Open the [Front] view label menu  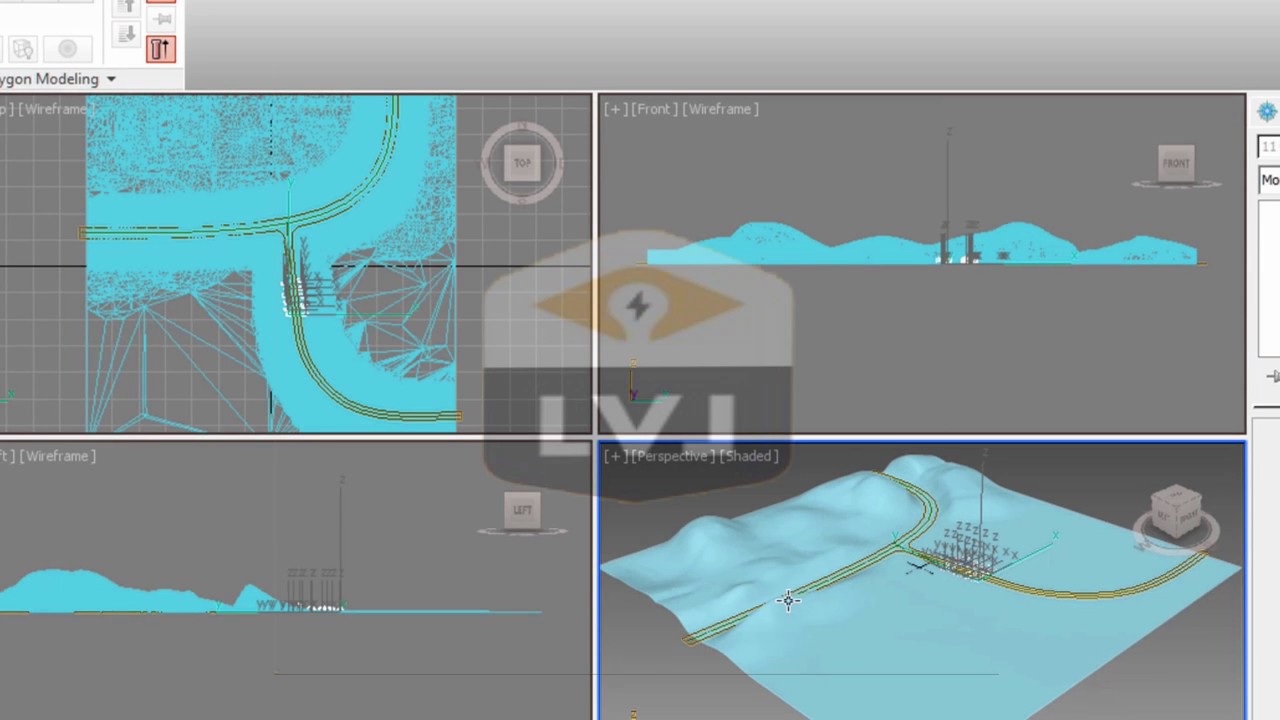click(653, 109)
